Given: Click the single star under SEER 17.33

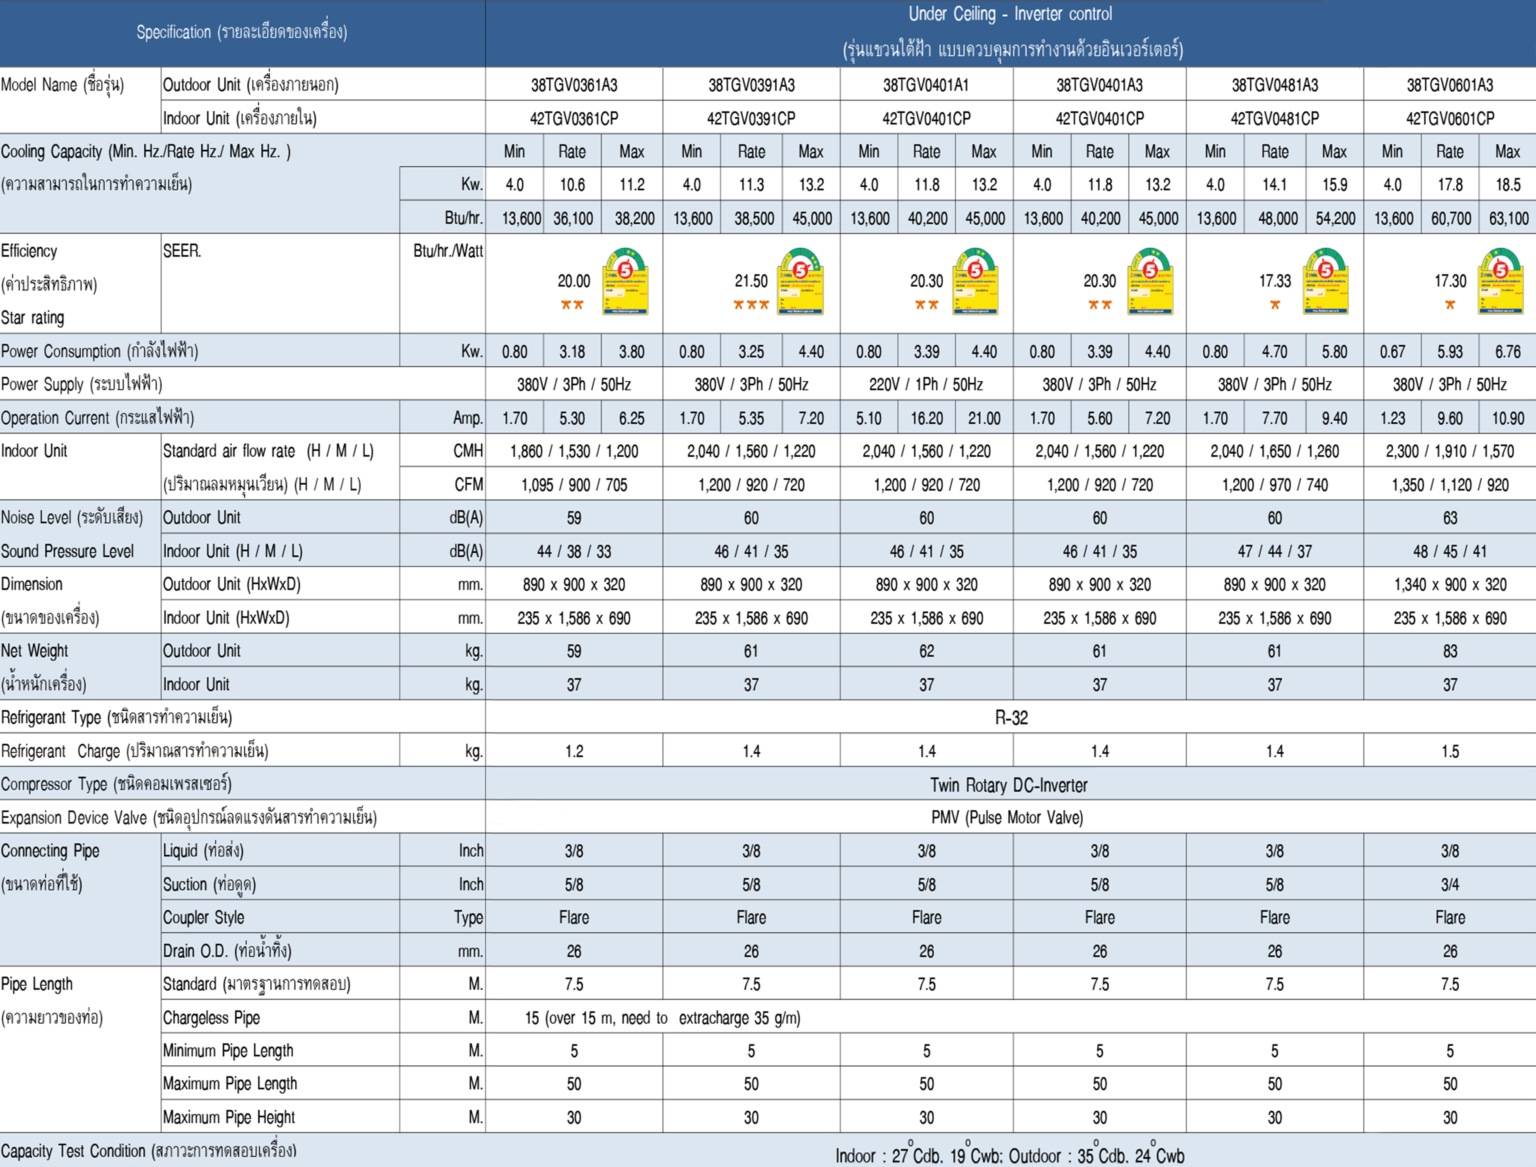Looking at the screenshot, I should coord(1275,305).
